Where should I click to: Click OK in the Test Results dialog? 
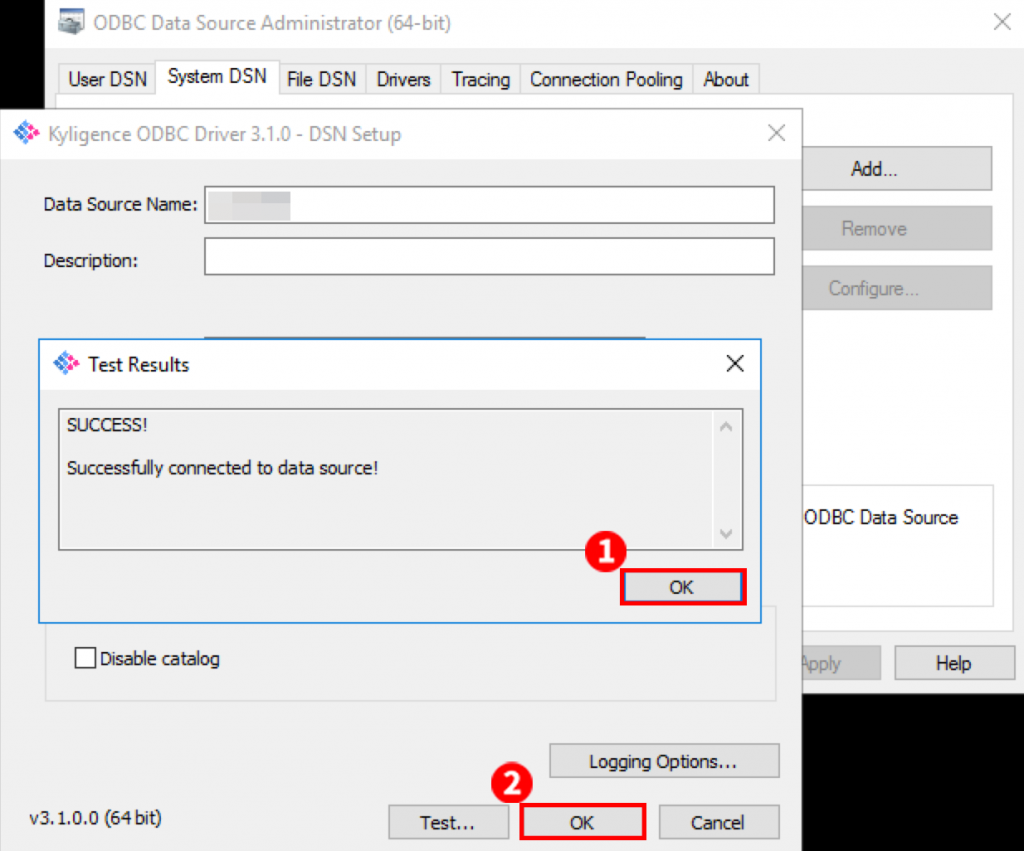[x=682, y=588]
